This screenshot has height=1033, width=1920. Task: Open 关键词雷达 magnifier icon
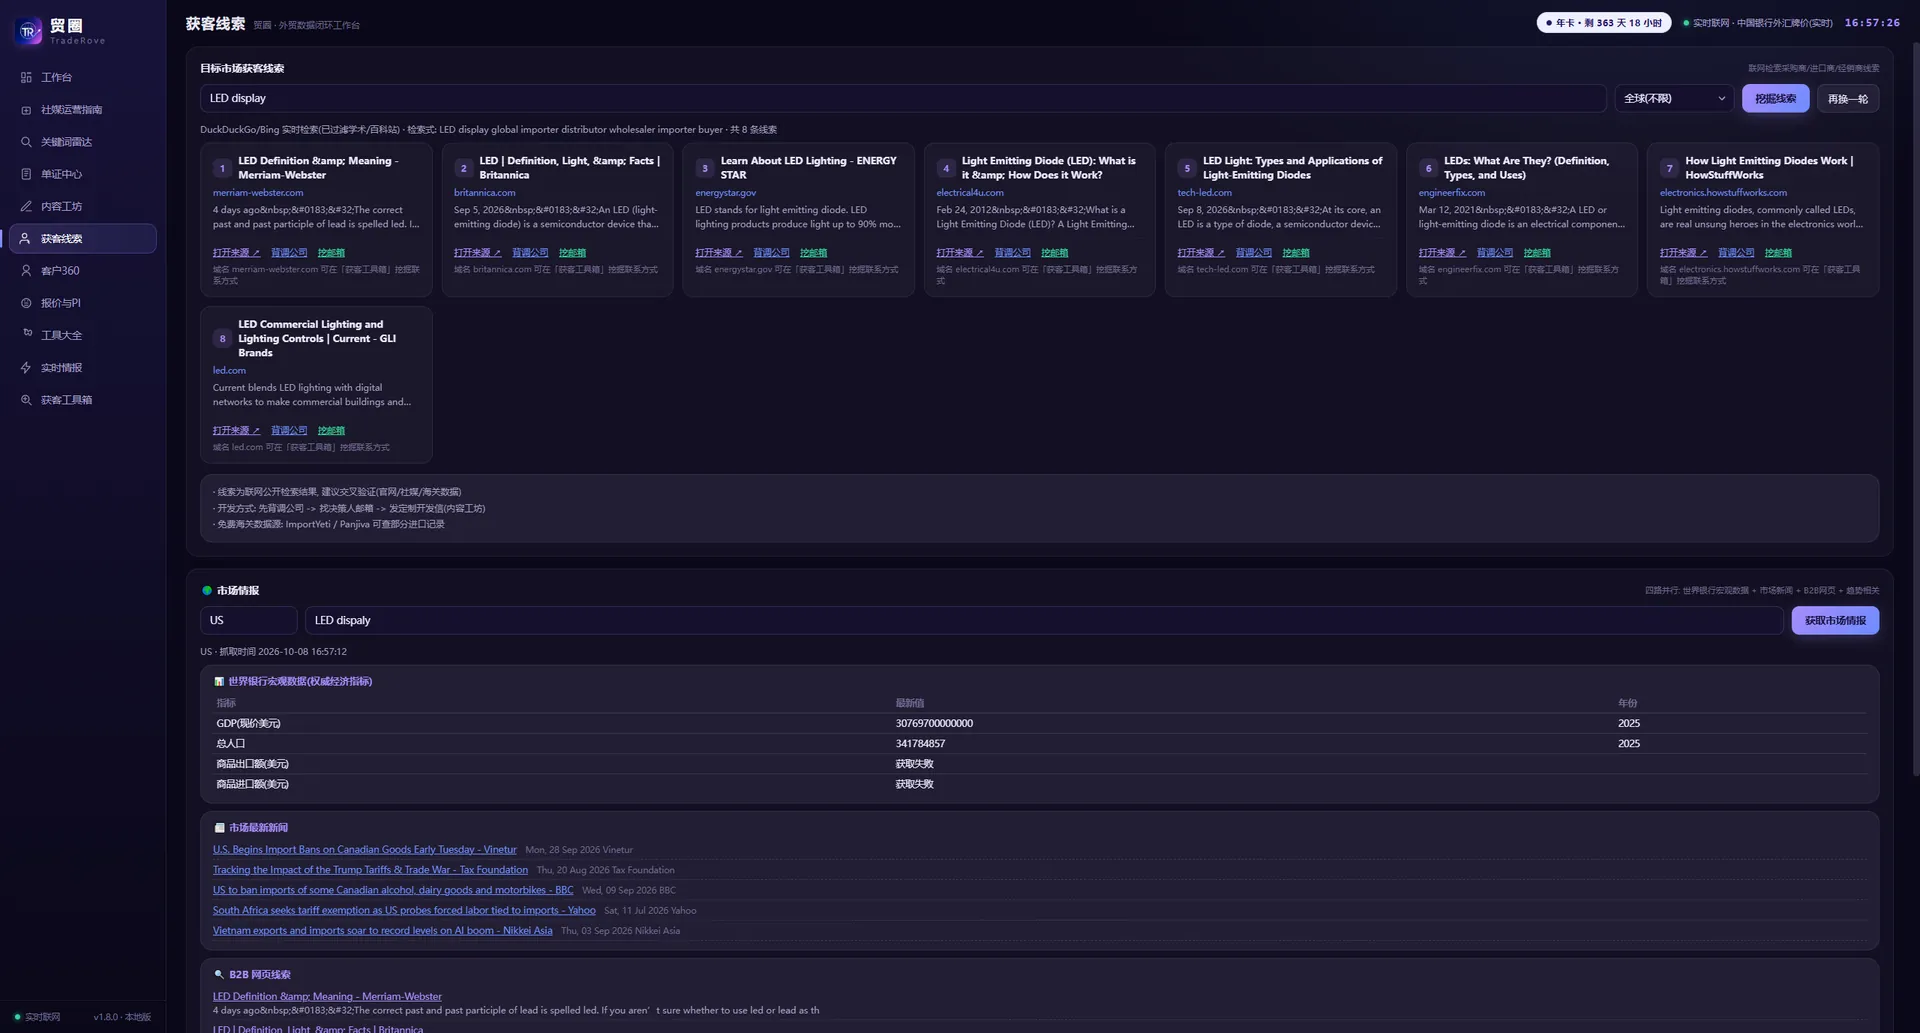pyautogui.click(x=26, y=142)
